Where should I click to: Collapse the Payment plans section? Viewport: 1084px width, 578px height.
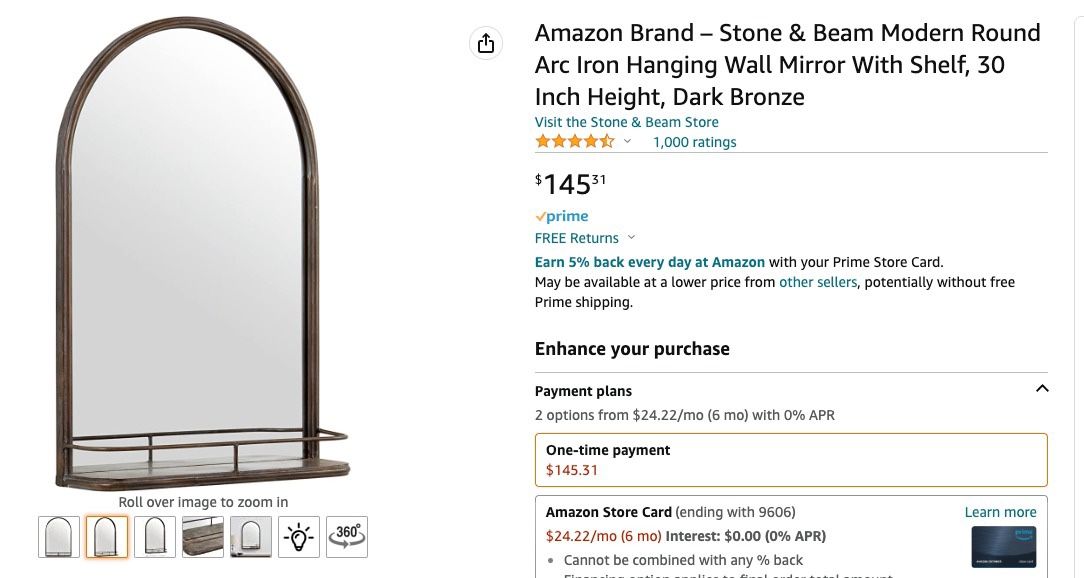click(x=1043, y=388)
